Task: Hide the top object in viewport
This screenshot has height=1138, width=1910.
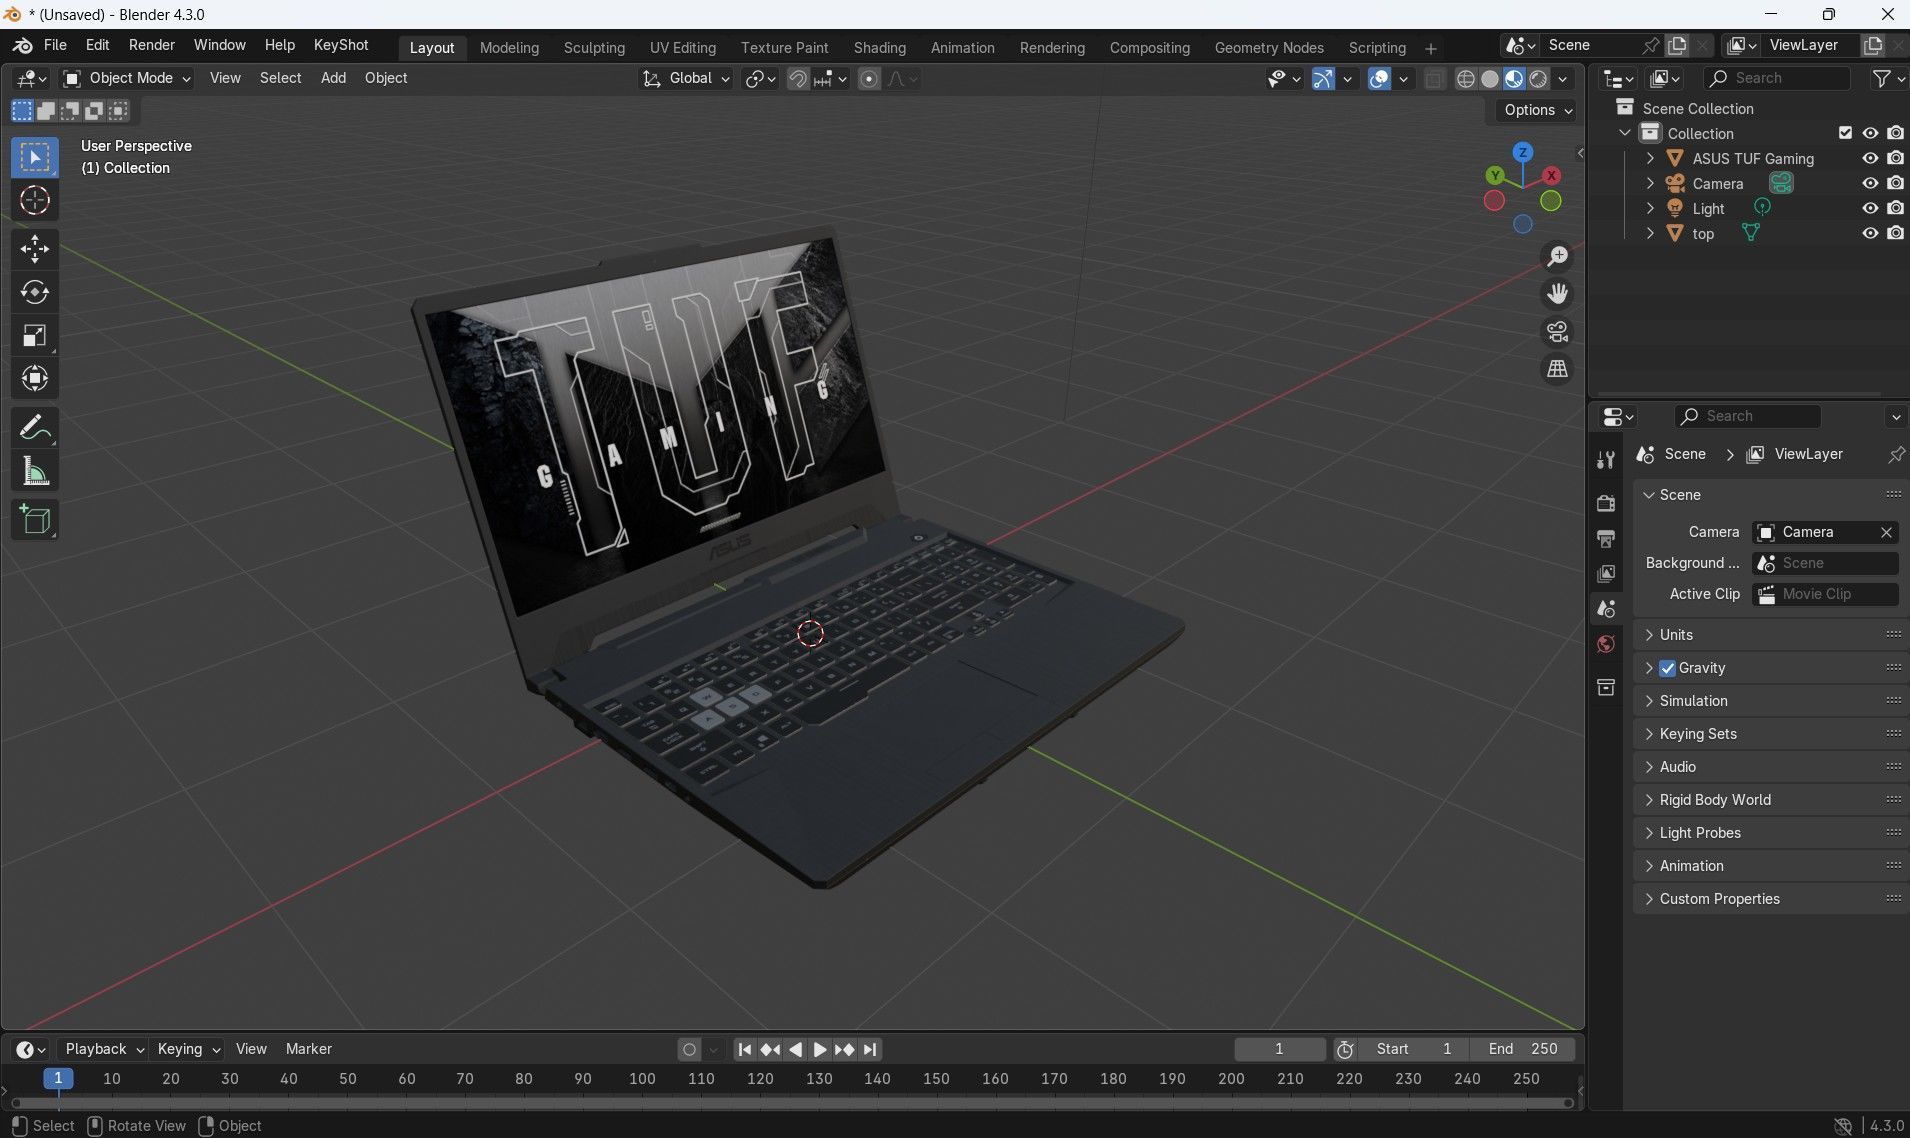Action: [x=1869, y=233]
